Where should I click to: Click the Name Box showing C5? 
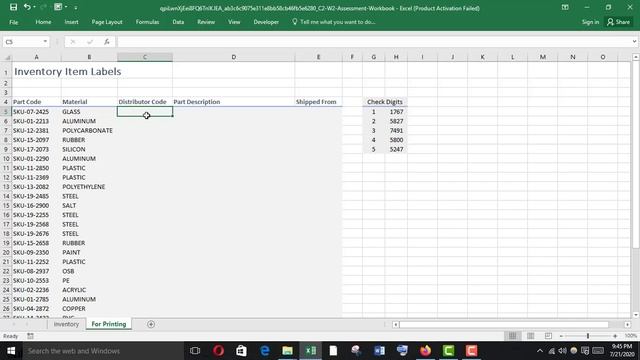tap(22, 42)
